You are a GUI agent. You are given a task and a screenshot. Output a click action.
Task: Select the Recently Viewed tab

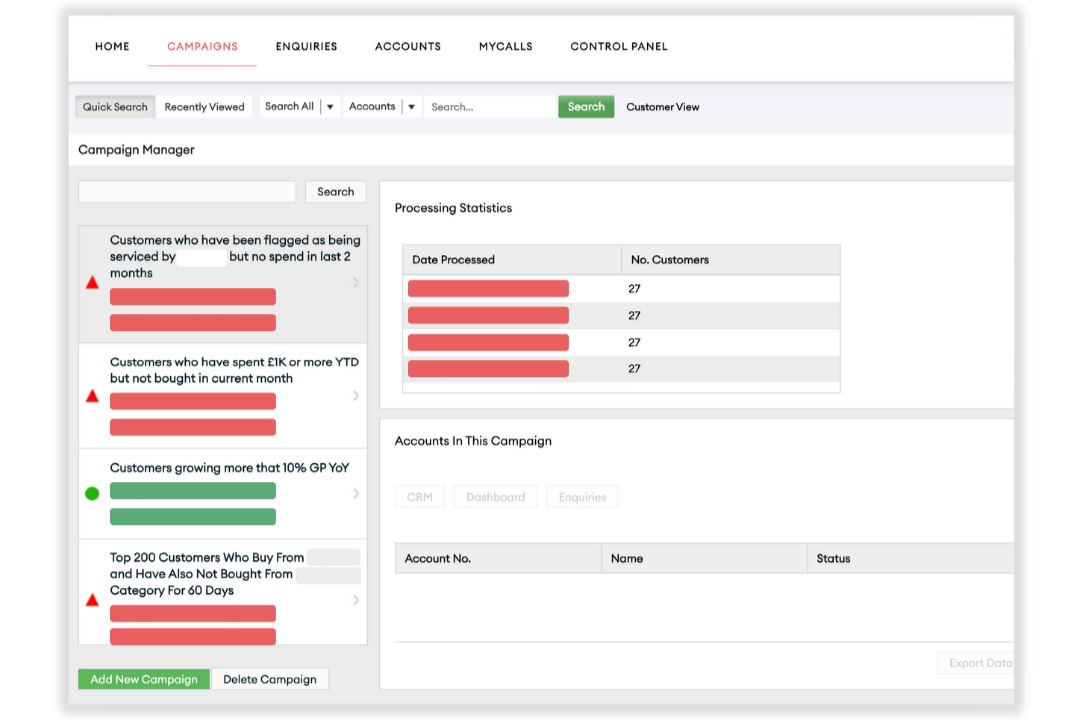[x=204, y=107]
